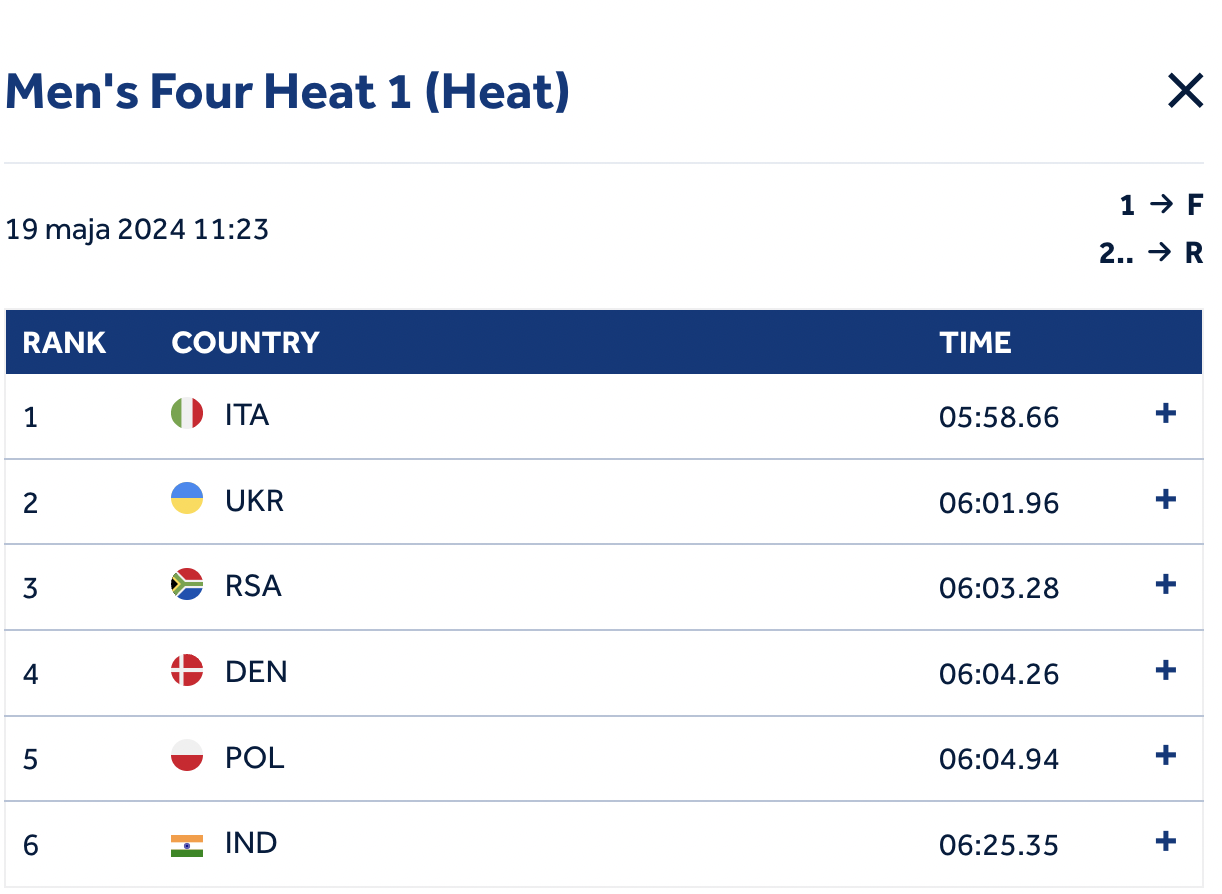
Task: Expand the ITA row plus icon
Action: (1165, 414)
